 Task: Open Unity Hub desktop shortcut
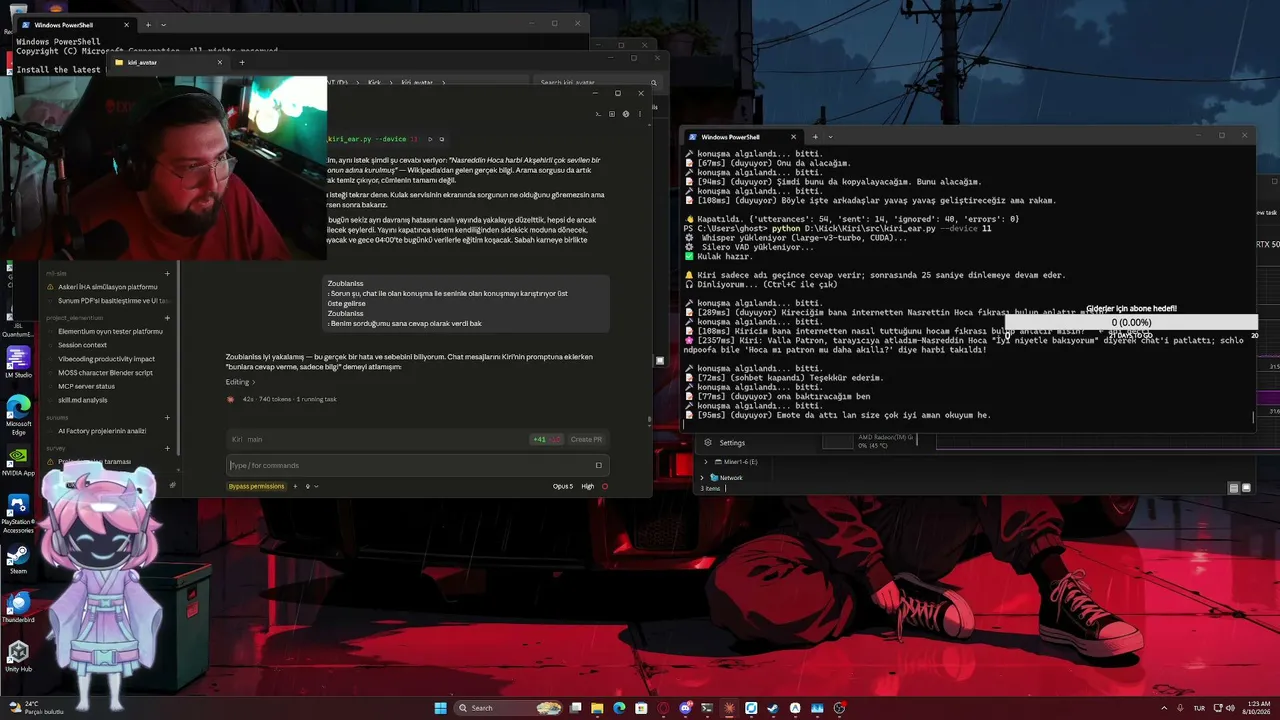[18, 658]
